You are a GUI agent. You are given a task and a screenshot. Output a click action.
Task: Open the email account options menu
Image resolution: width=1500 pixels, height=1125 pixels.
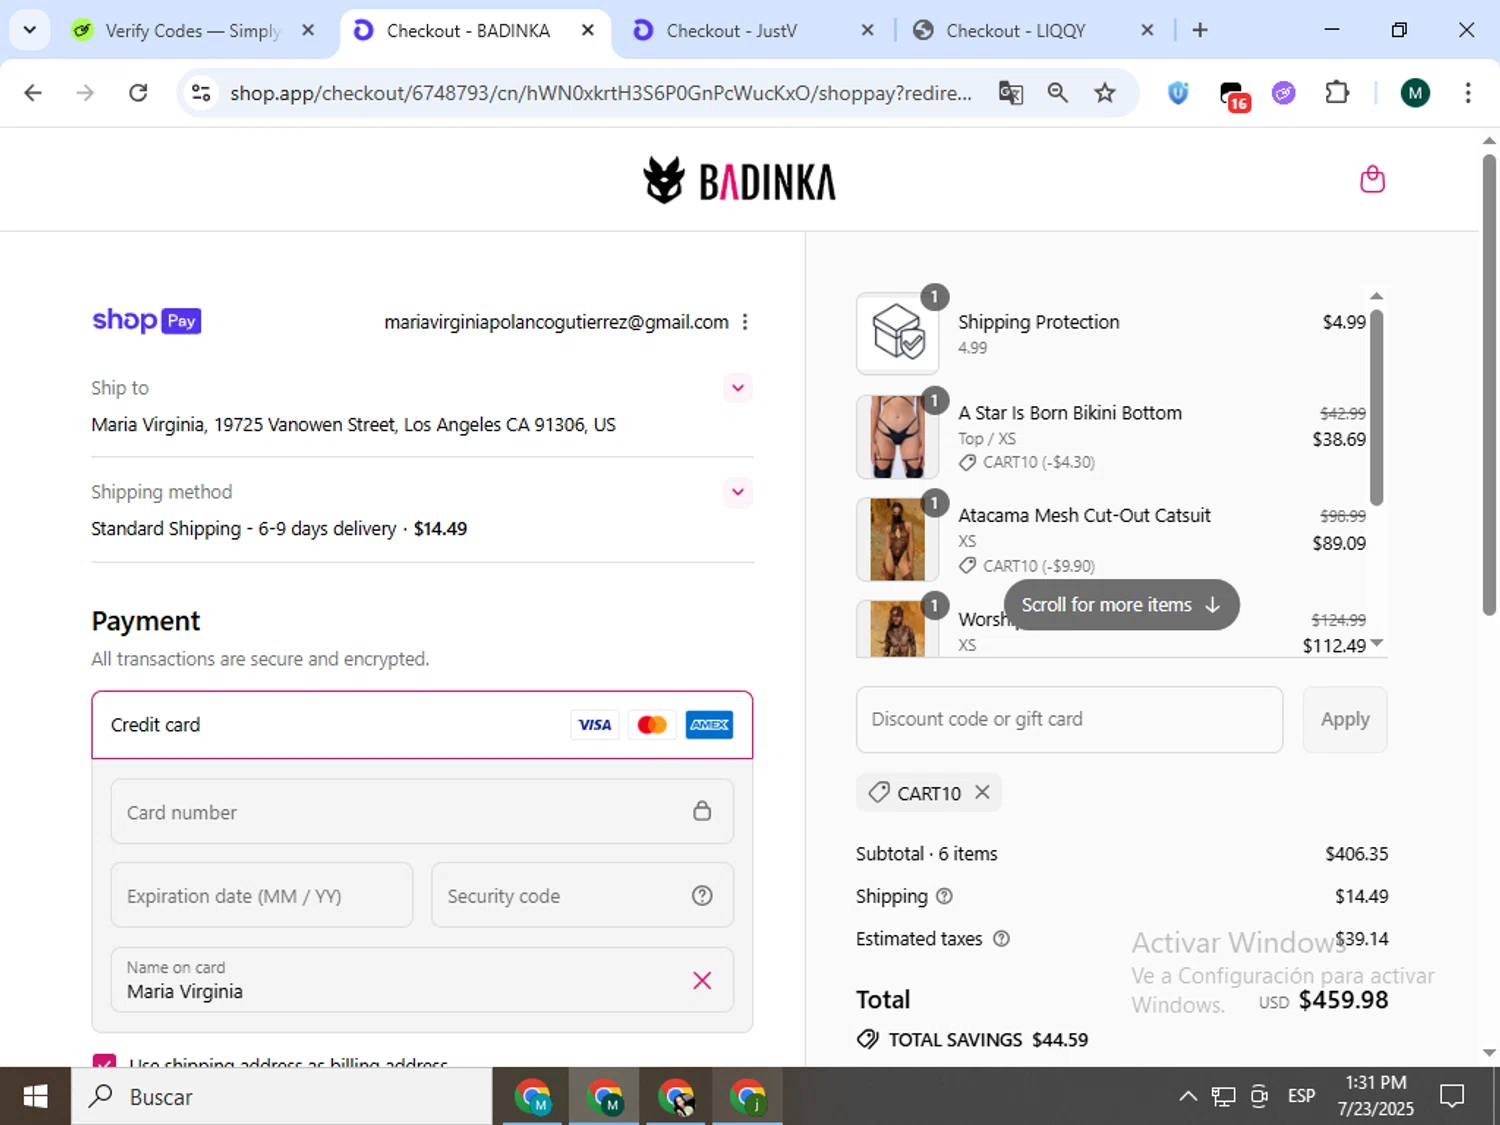click(745, 322)
